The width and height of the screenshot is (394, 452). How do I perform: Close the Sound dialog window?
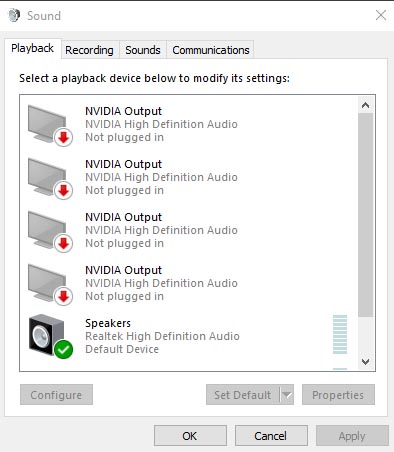(x=381, y=15)
